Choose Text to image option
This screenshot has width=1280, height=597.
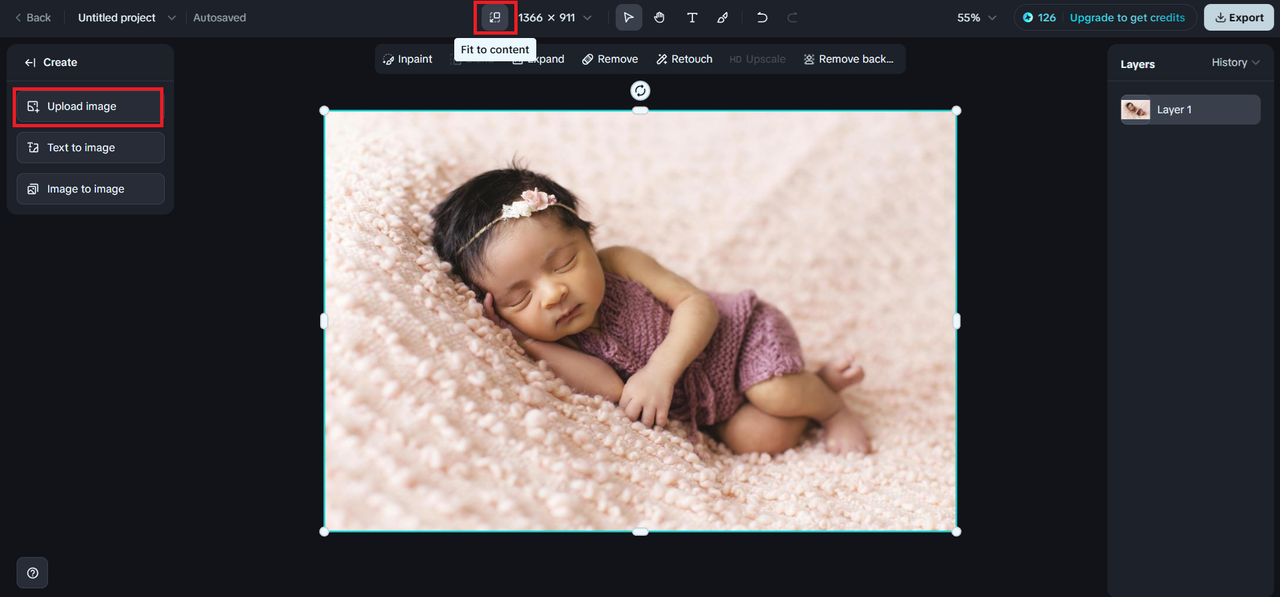coord(90,147)
